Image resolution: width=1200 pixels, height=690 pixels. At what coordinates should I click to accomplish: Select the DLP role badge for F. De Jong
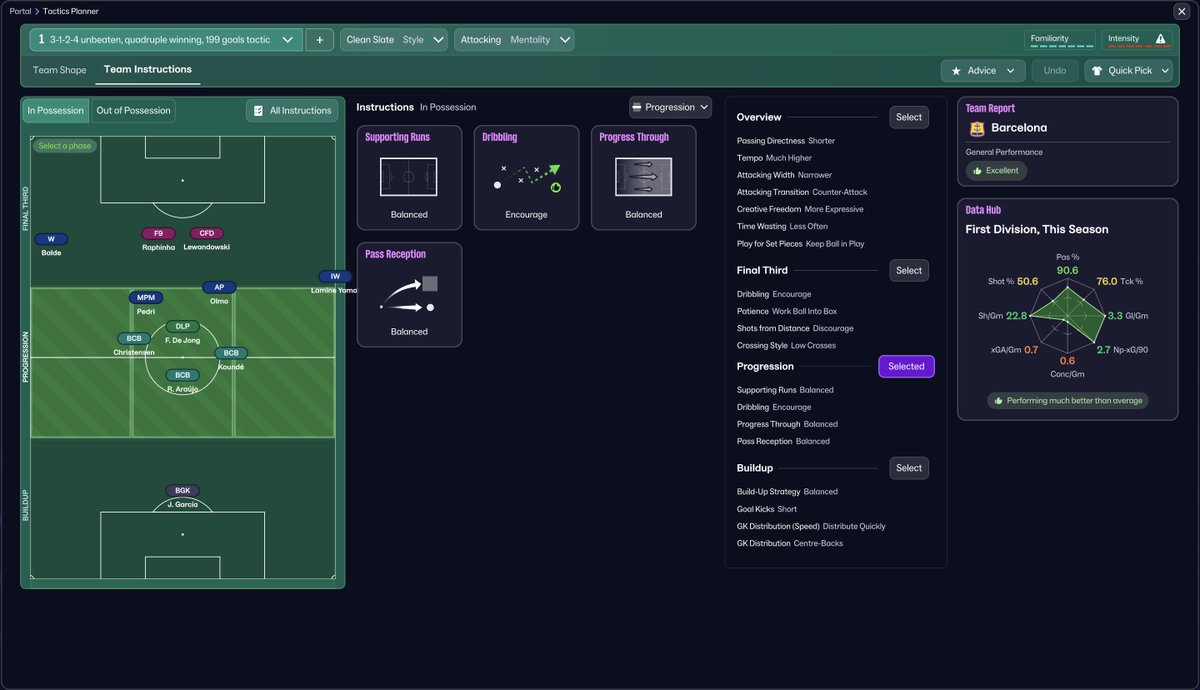(182, 327)
